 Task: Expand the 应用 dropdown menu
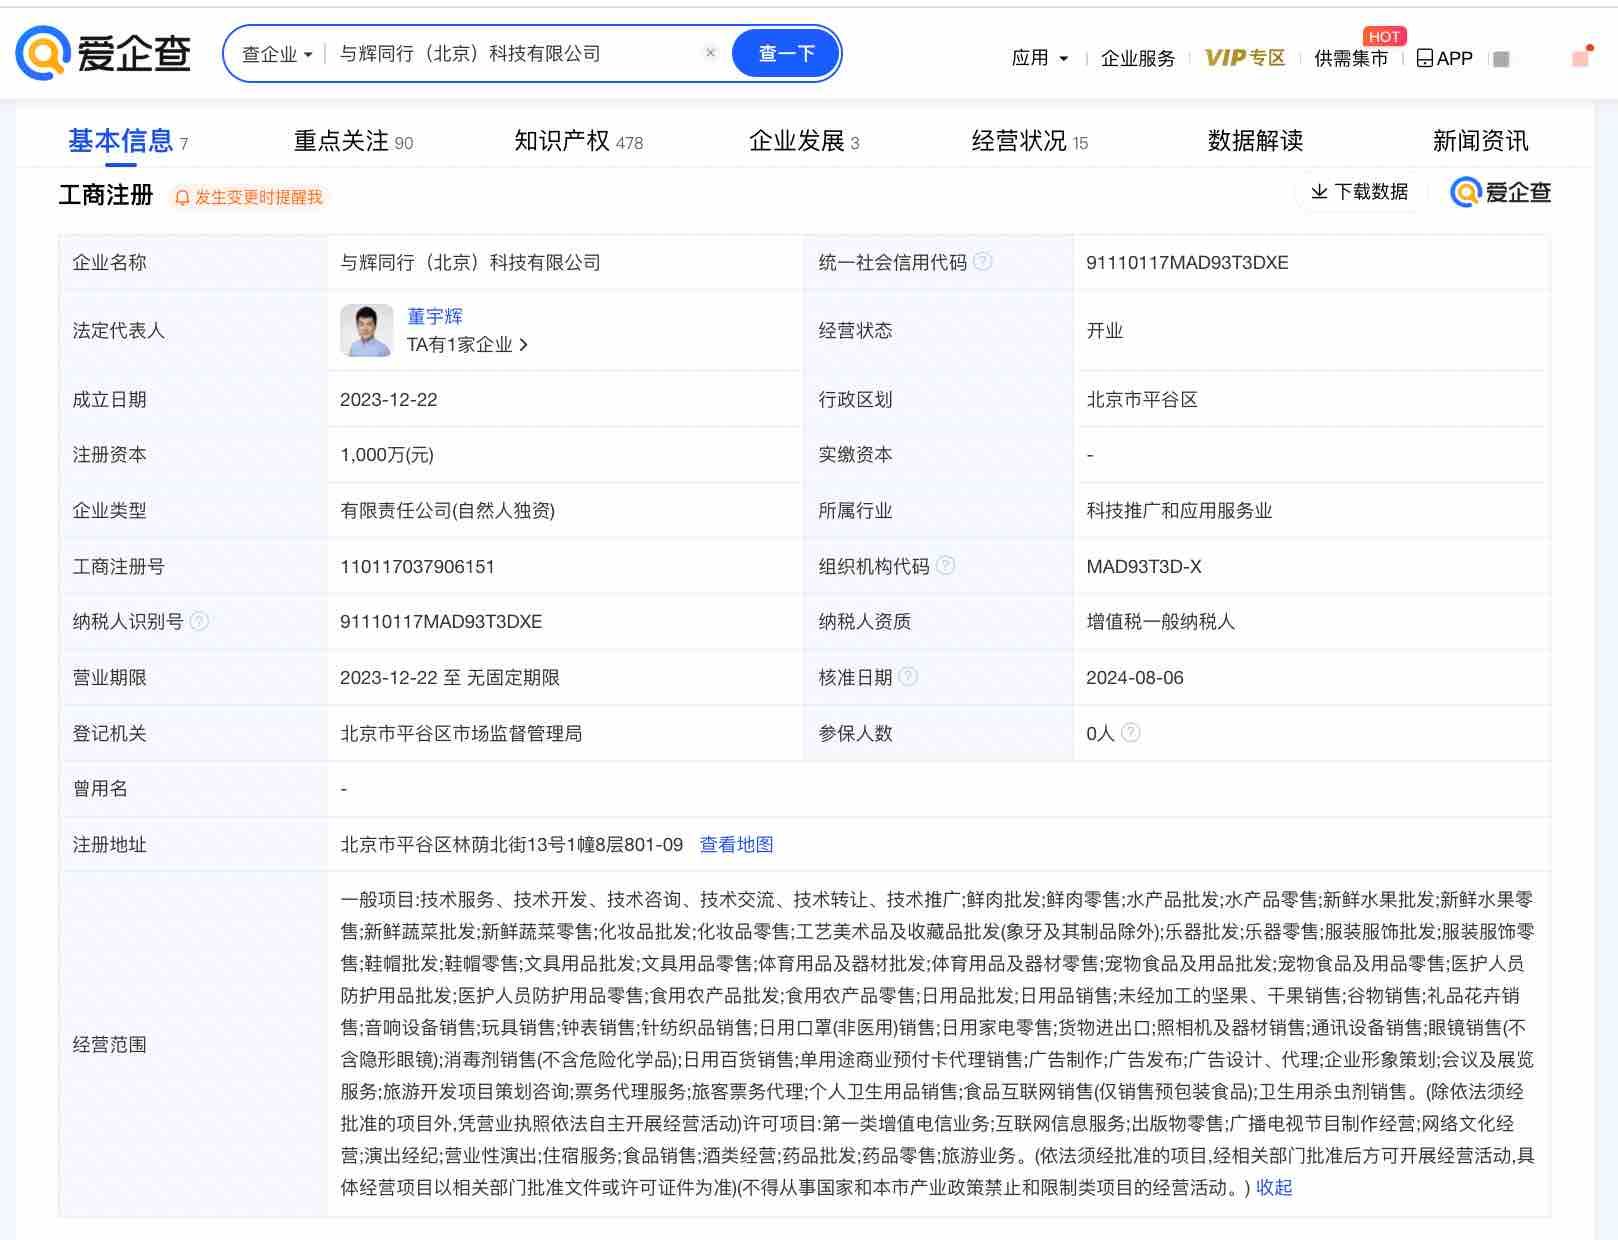[1040, 58]
